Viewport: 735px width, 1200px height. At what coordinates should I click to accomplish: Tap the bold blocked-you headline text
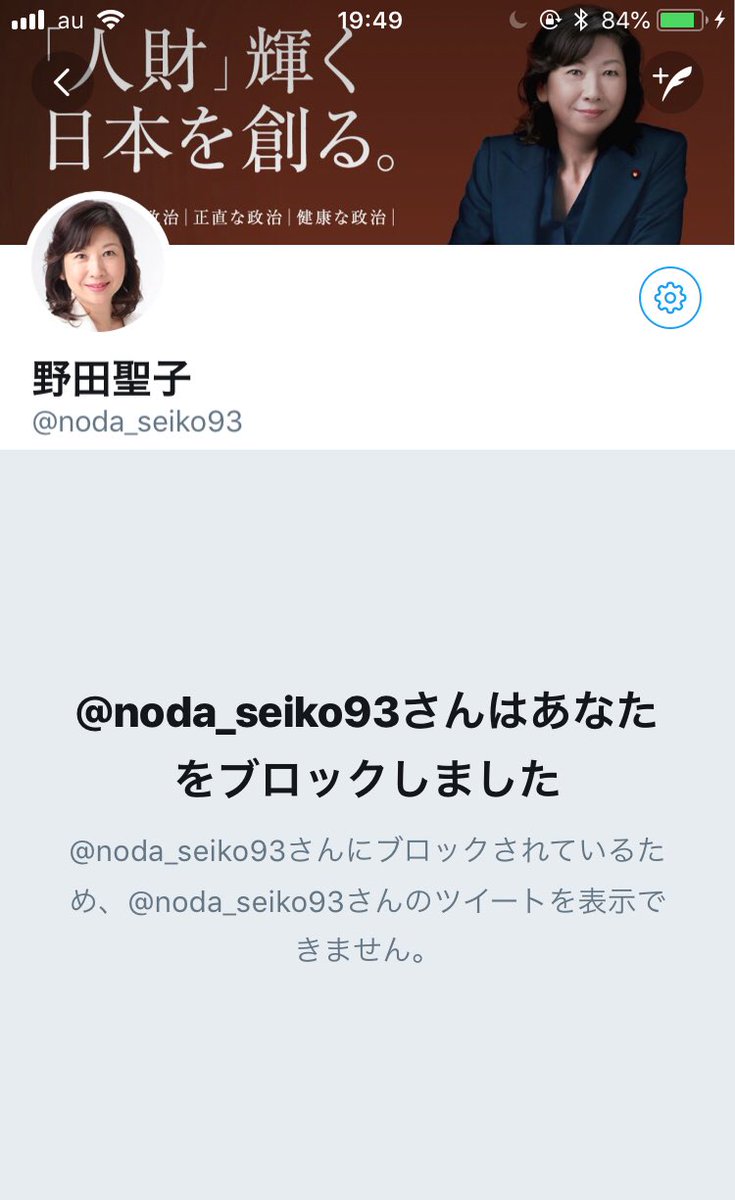(367, 746)
